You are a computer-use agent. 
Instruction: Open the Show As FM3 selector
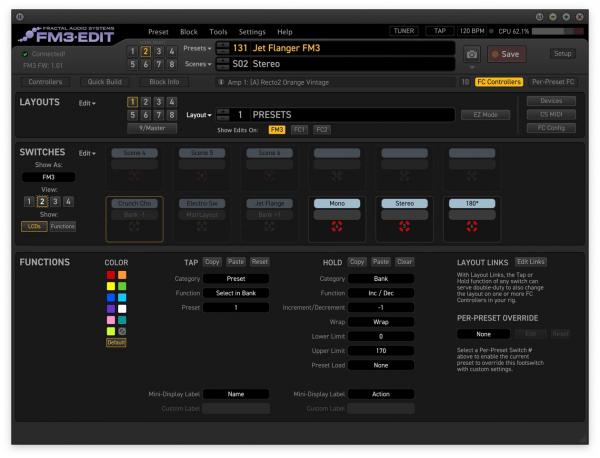48,177
